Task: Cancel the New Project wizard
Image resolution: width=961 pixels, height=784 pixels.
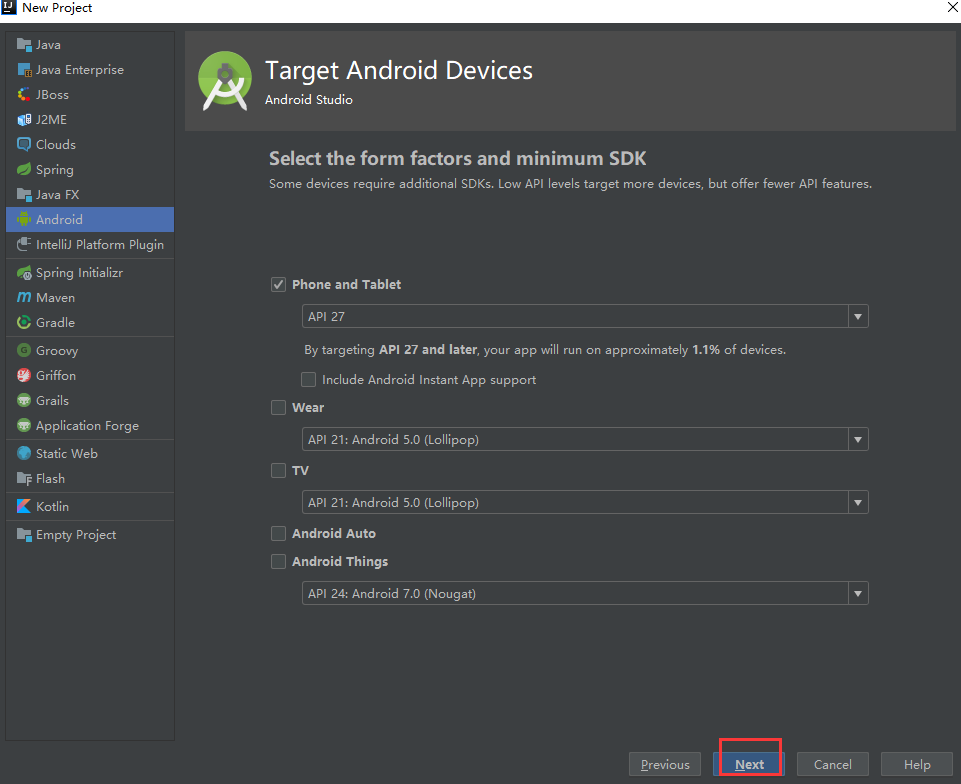Action: tap(832, 764)
